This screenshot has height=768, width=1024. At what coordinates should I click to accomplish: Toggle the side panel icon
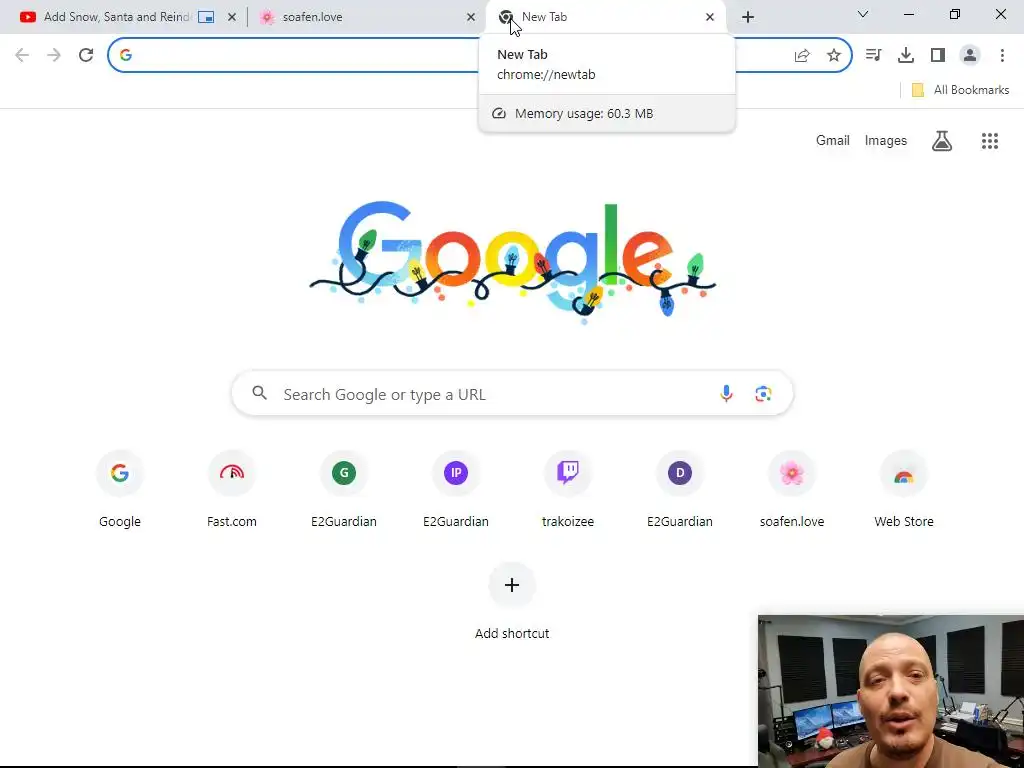938,55
